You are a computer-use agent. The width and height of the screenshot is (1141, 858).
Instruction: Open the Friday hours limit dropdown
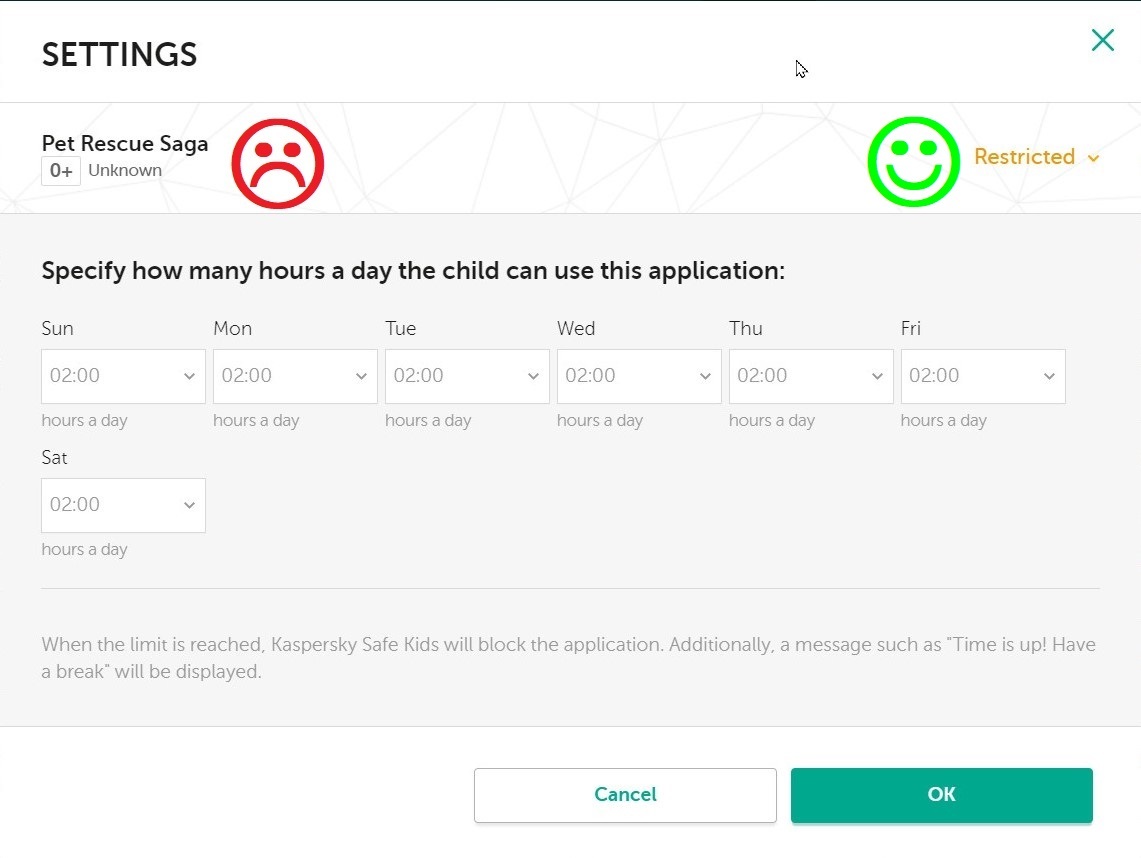[x=983, y=376]
